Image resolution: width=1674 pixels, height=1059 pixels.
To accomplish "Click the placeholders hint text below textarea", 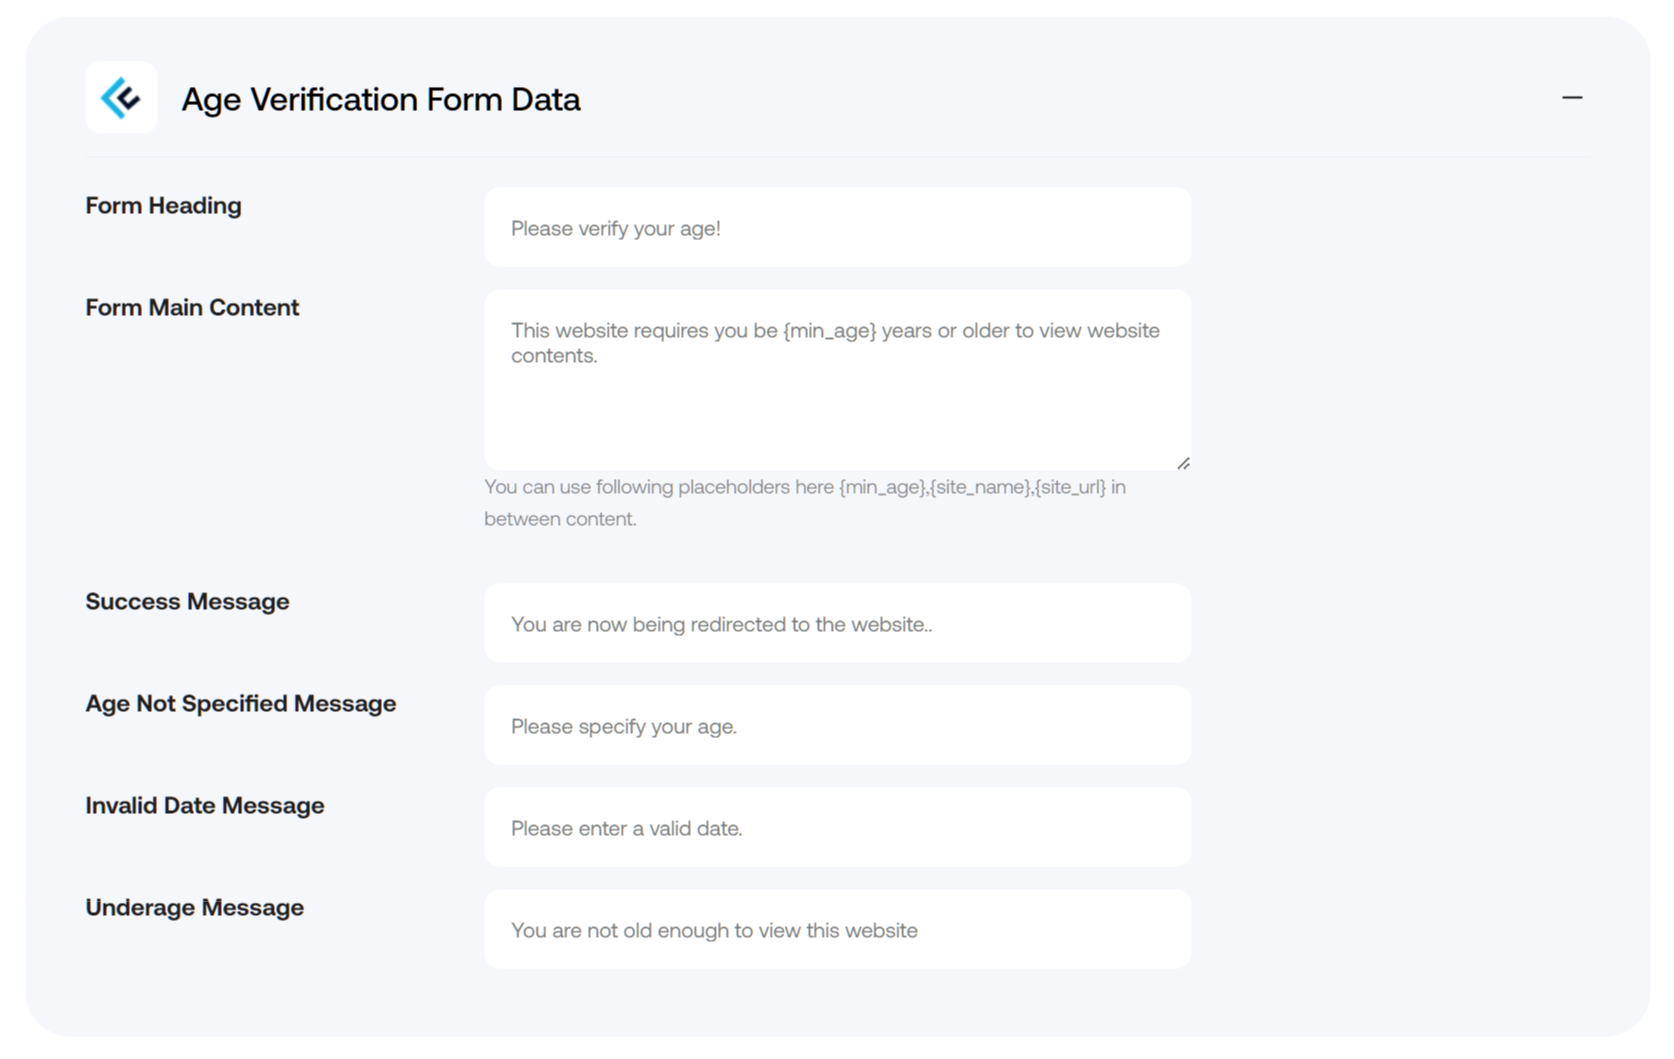I will (x=805, y=503).
